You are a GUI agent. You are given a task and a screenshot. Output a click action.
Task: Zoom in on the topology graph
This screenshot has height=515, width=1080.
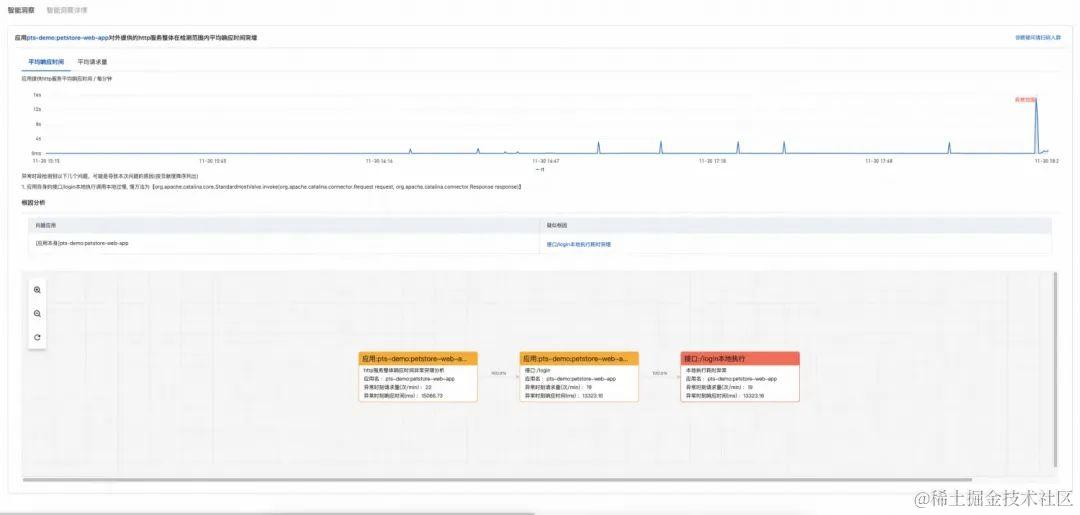click(x=37, y=291)
